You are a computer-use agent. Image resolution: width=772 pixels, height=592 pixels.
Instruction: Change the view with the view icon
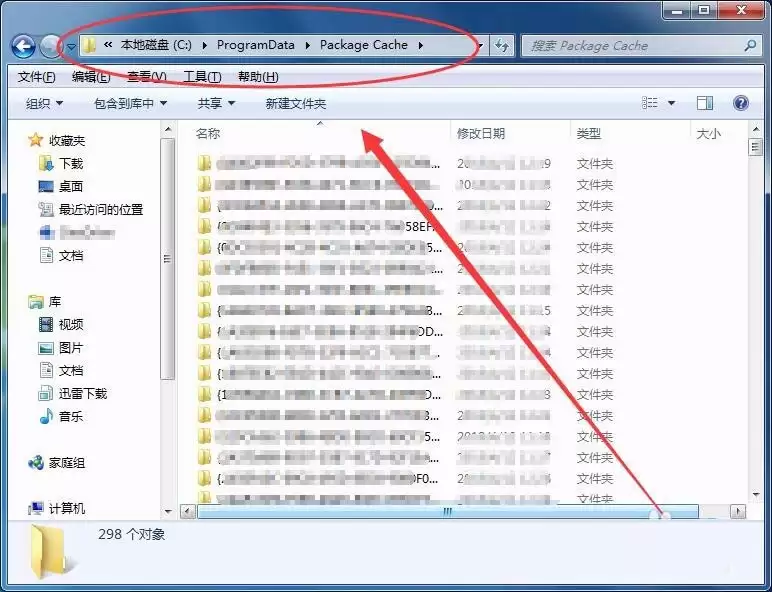pos(650,103)
